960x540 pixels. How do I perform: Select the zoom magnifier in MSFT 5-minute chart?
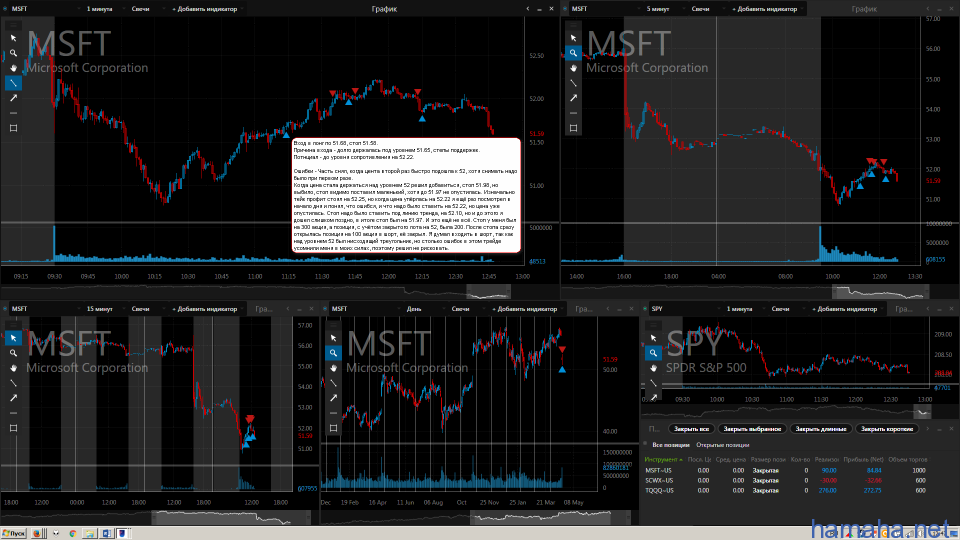[573, 53]
